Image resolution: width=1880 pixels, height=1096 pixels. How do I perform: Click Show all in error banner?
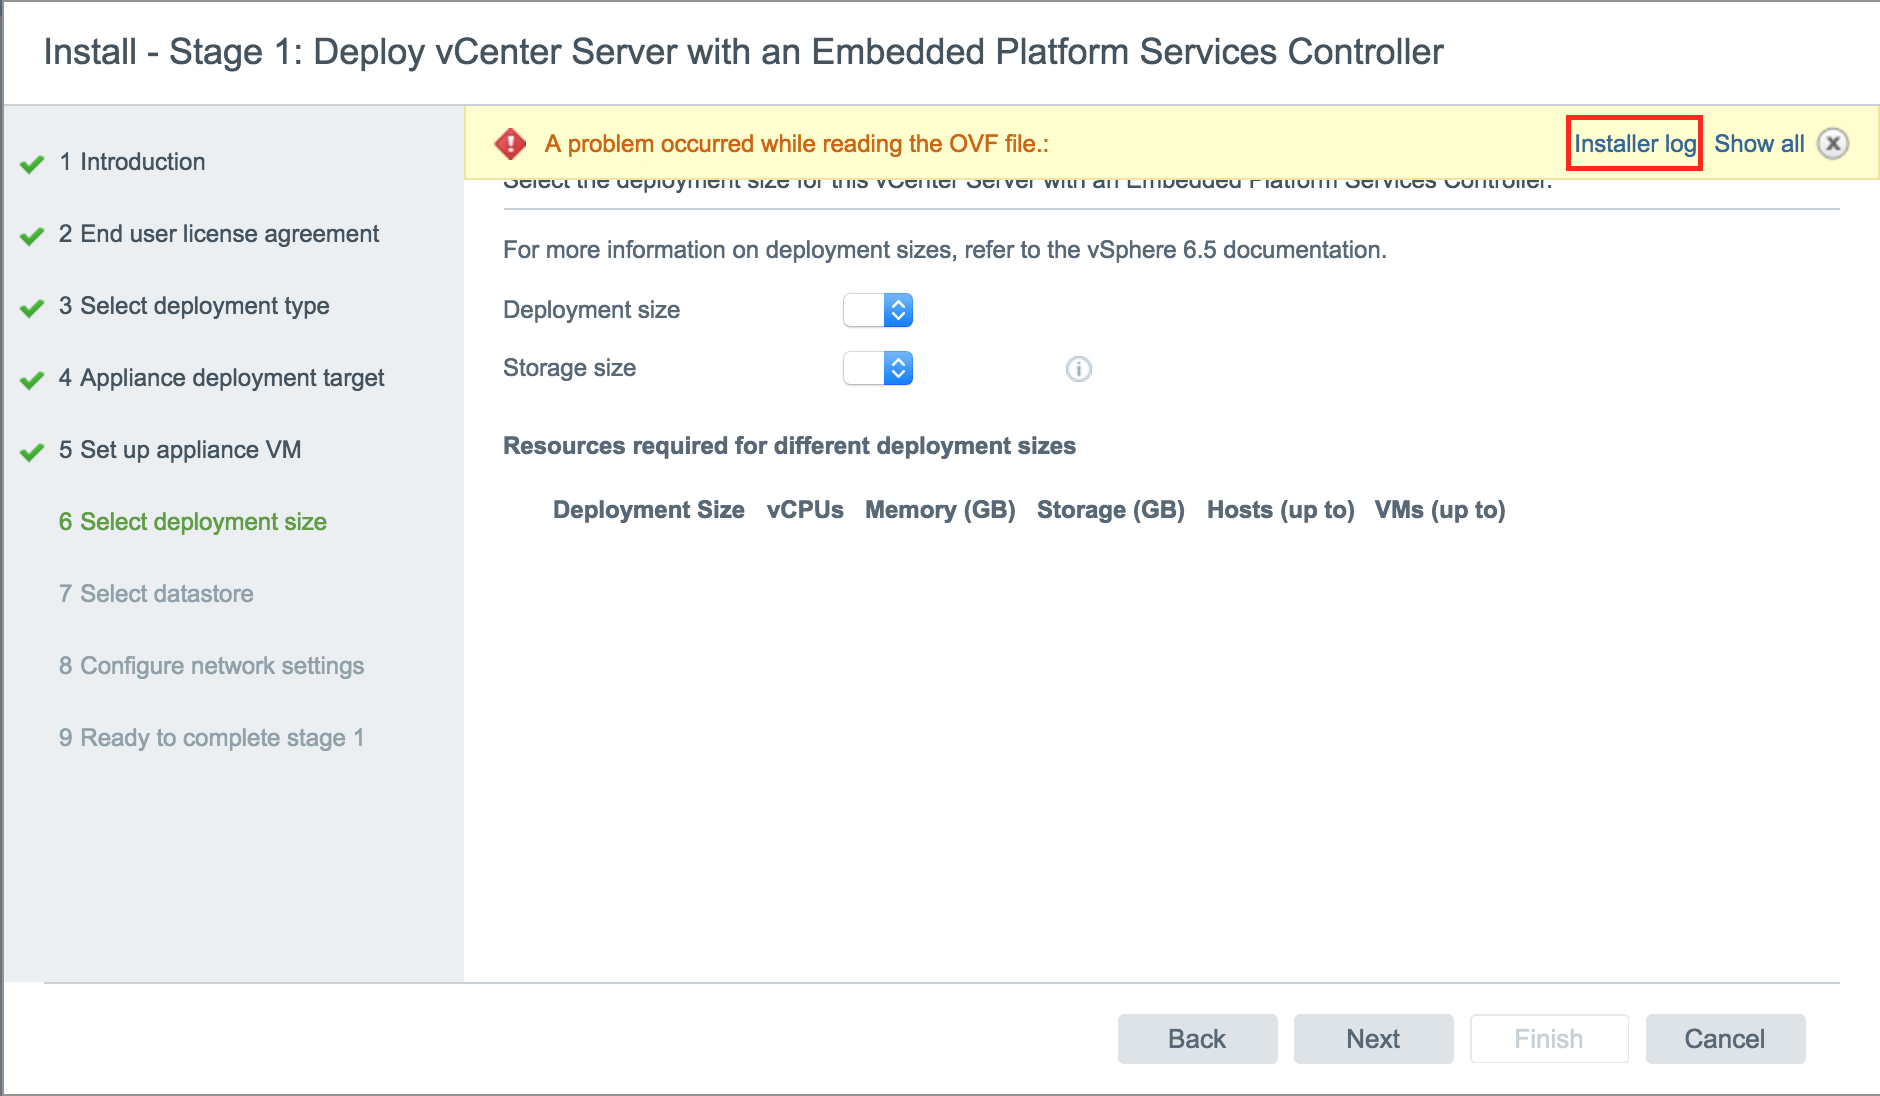(x=1758, y=144)
